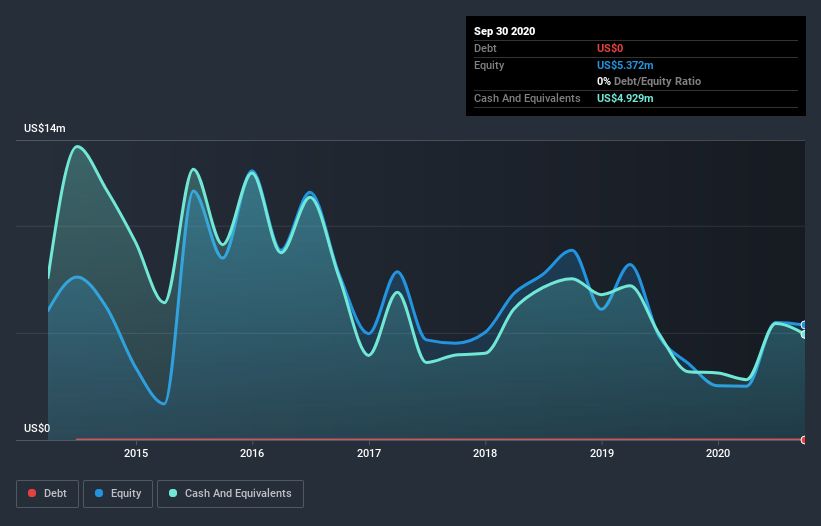The height and width of the screenshot is (526, 821).
Task: Click the red Debt endpoint marker
Action: [804, 440]
